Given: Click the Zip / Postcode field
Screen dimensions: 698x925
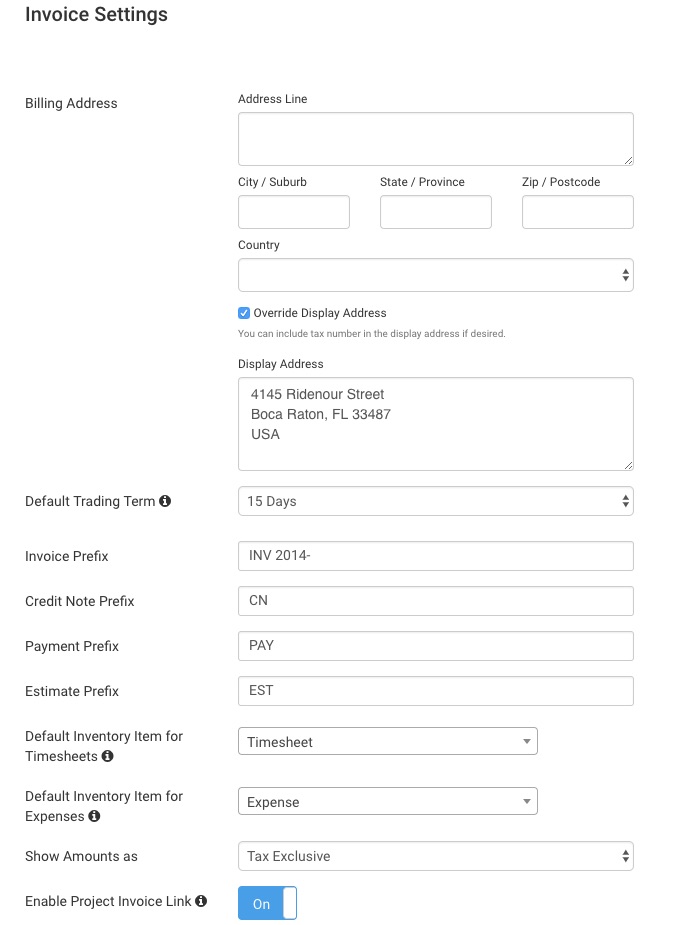Looking at the screenshot, I should tap(578, 212).
